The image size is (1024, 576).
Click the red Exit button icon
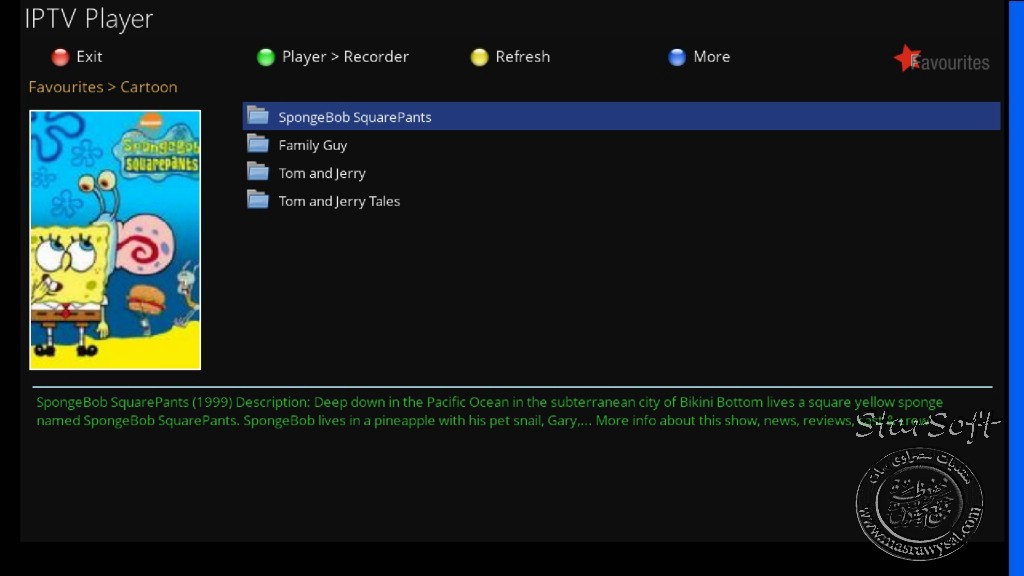point(60,57)
